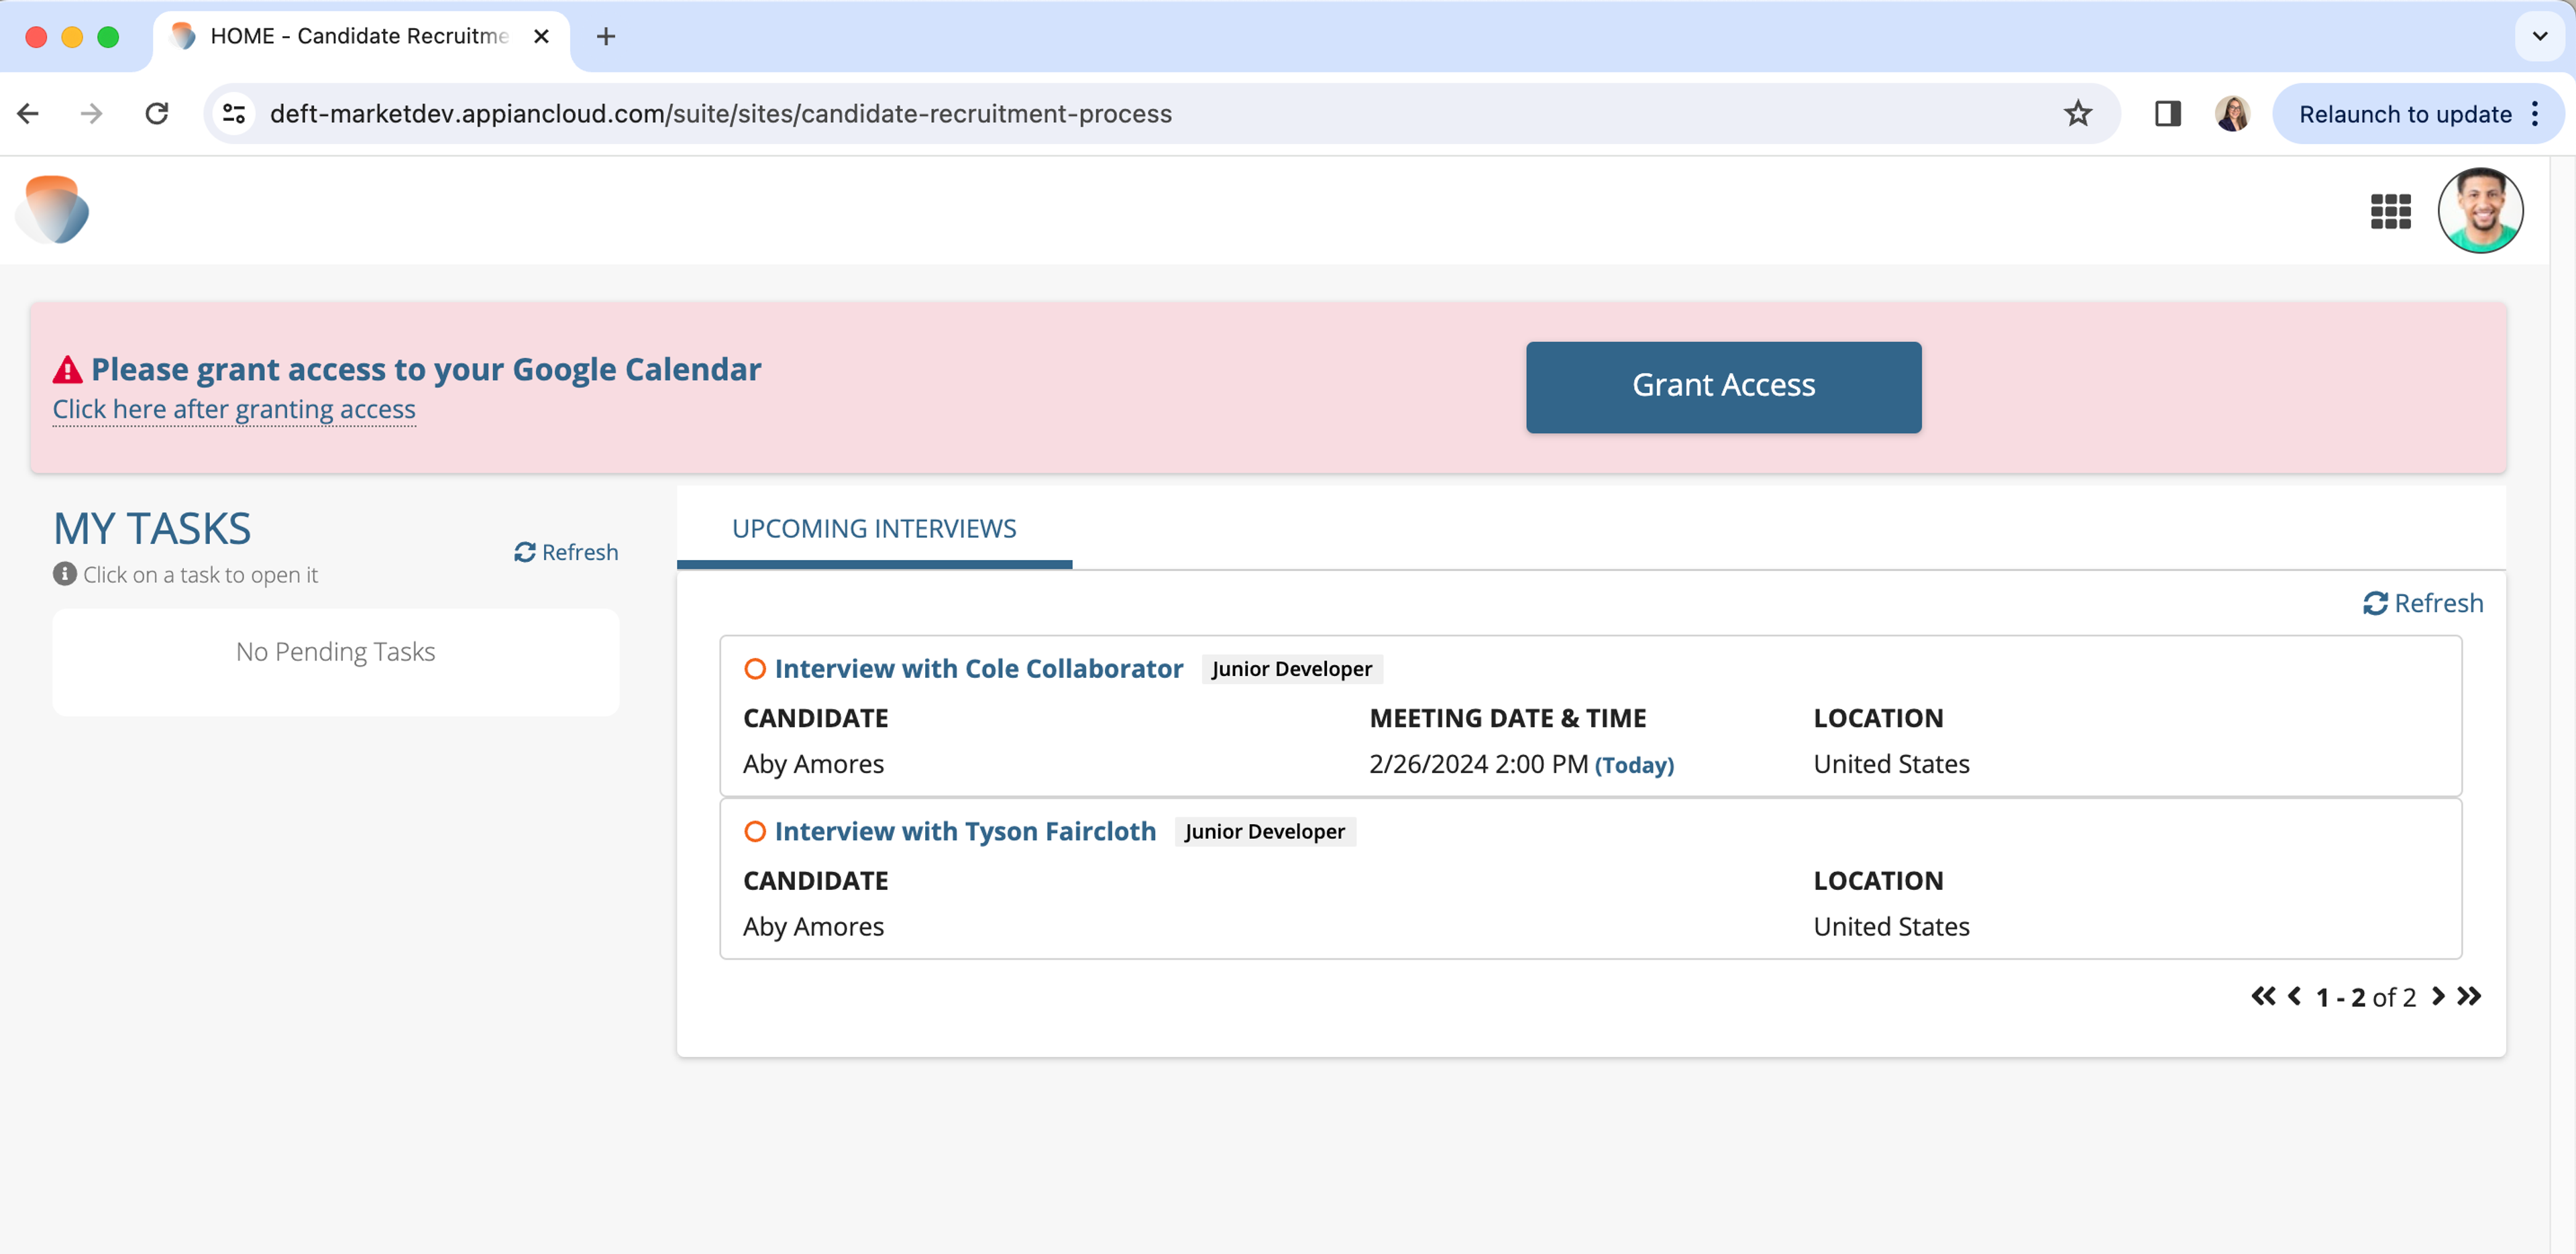Refresh the Upcoming Interviews list
2576x1254 pixels.
click(2422, 603)
